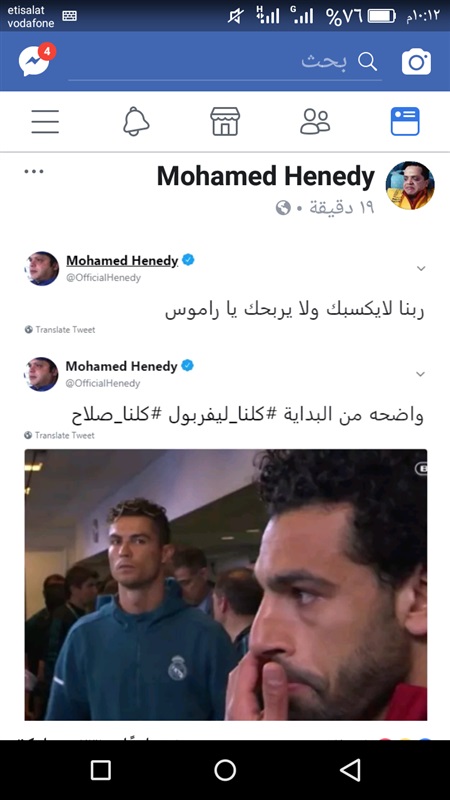Tap Android home circle button

coord(225,770)
